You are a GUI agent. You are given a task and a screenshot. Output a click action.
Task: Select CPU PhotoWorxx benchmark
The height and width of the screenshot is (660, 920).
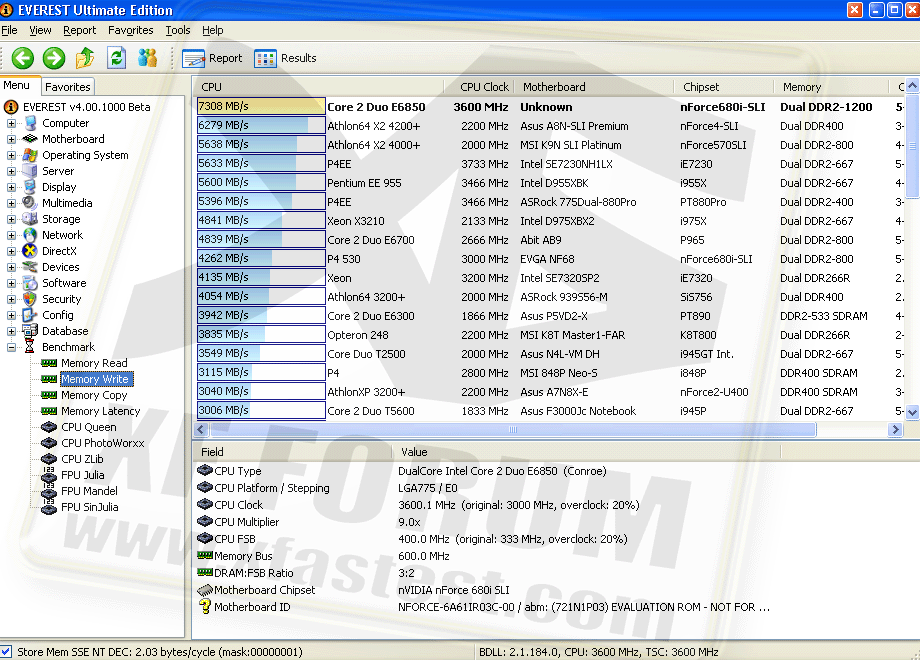tap(103, 443)
